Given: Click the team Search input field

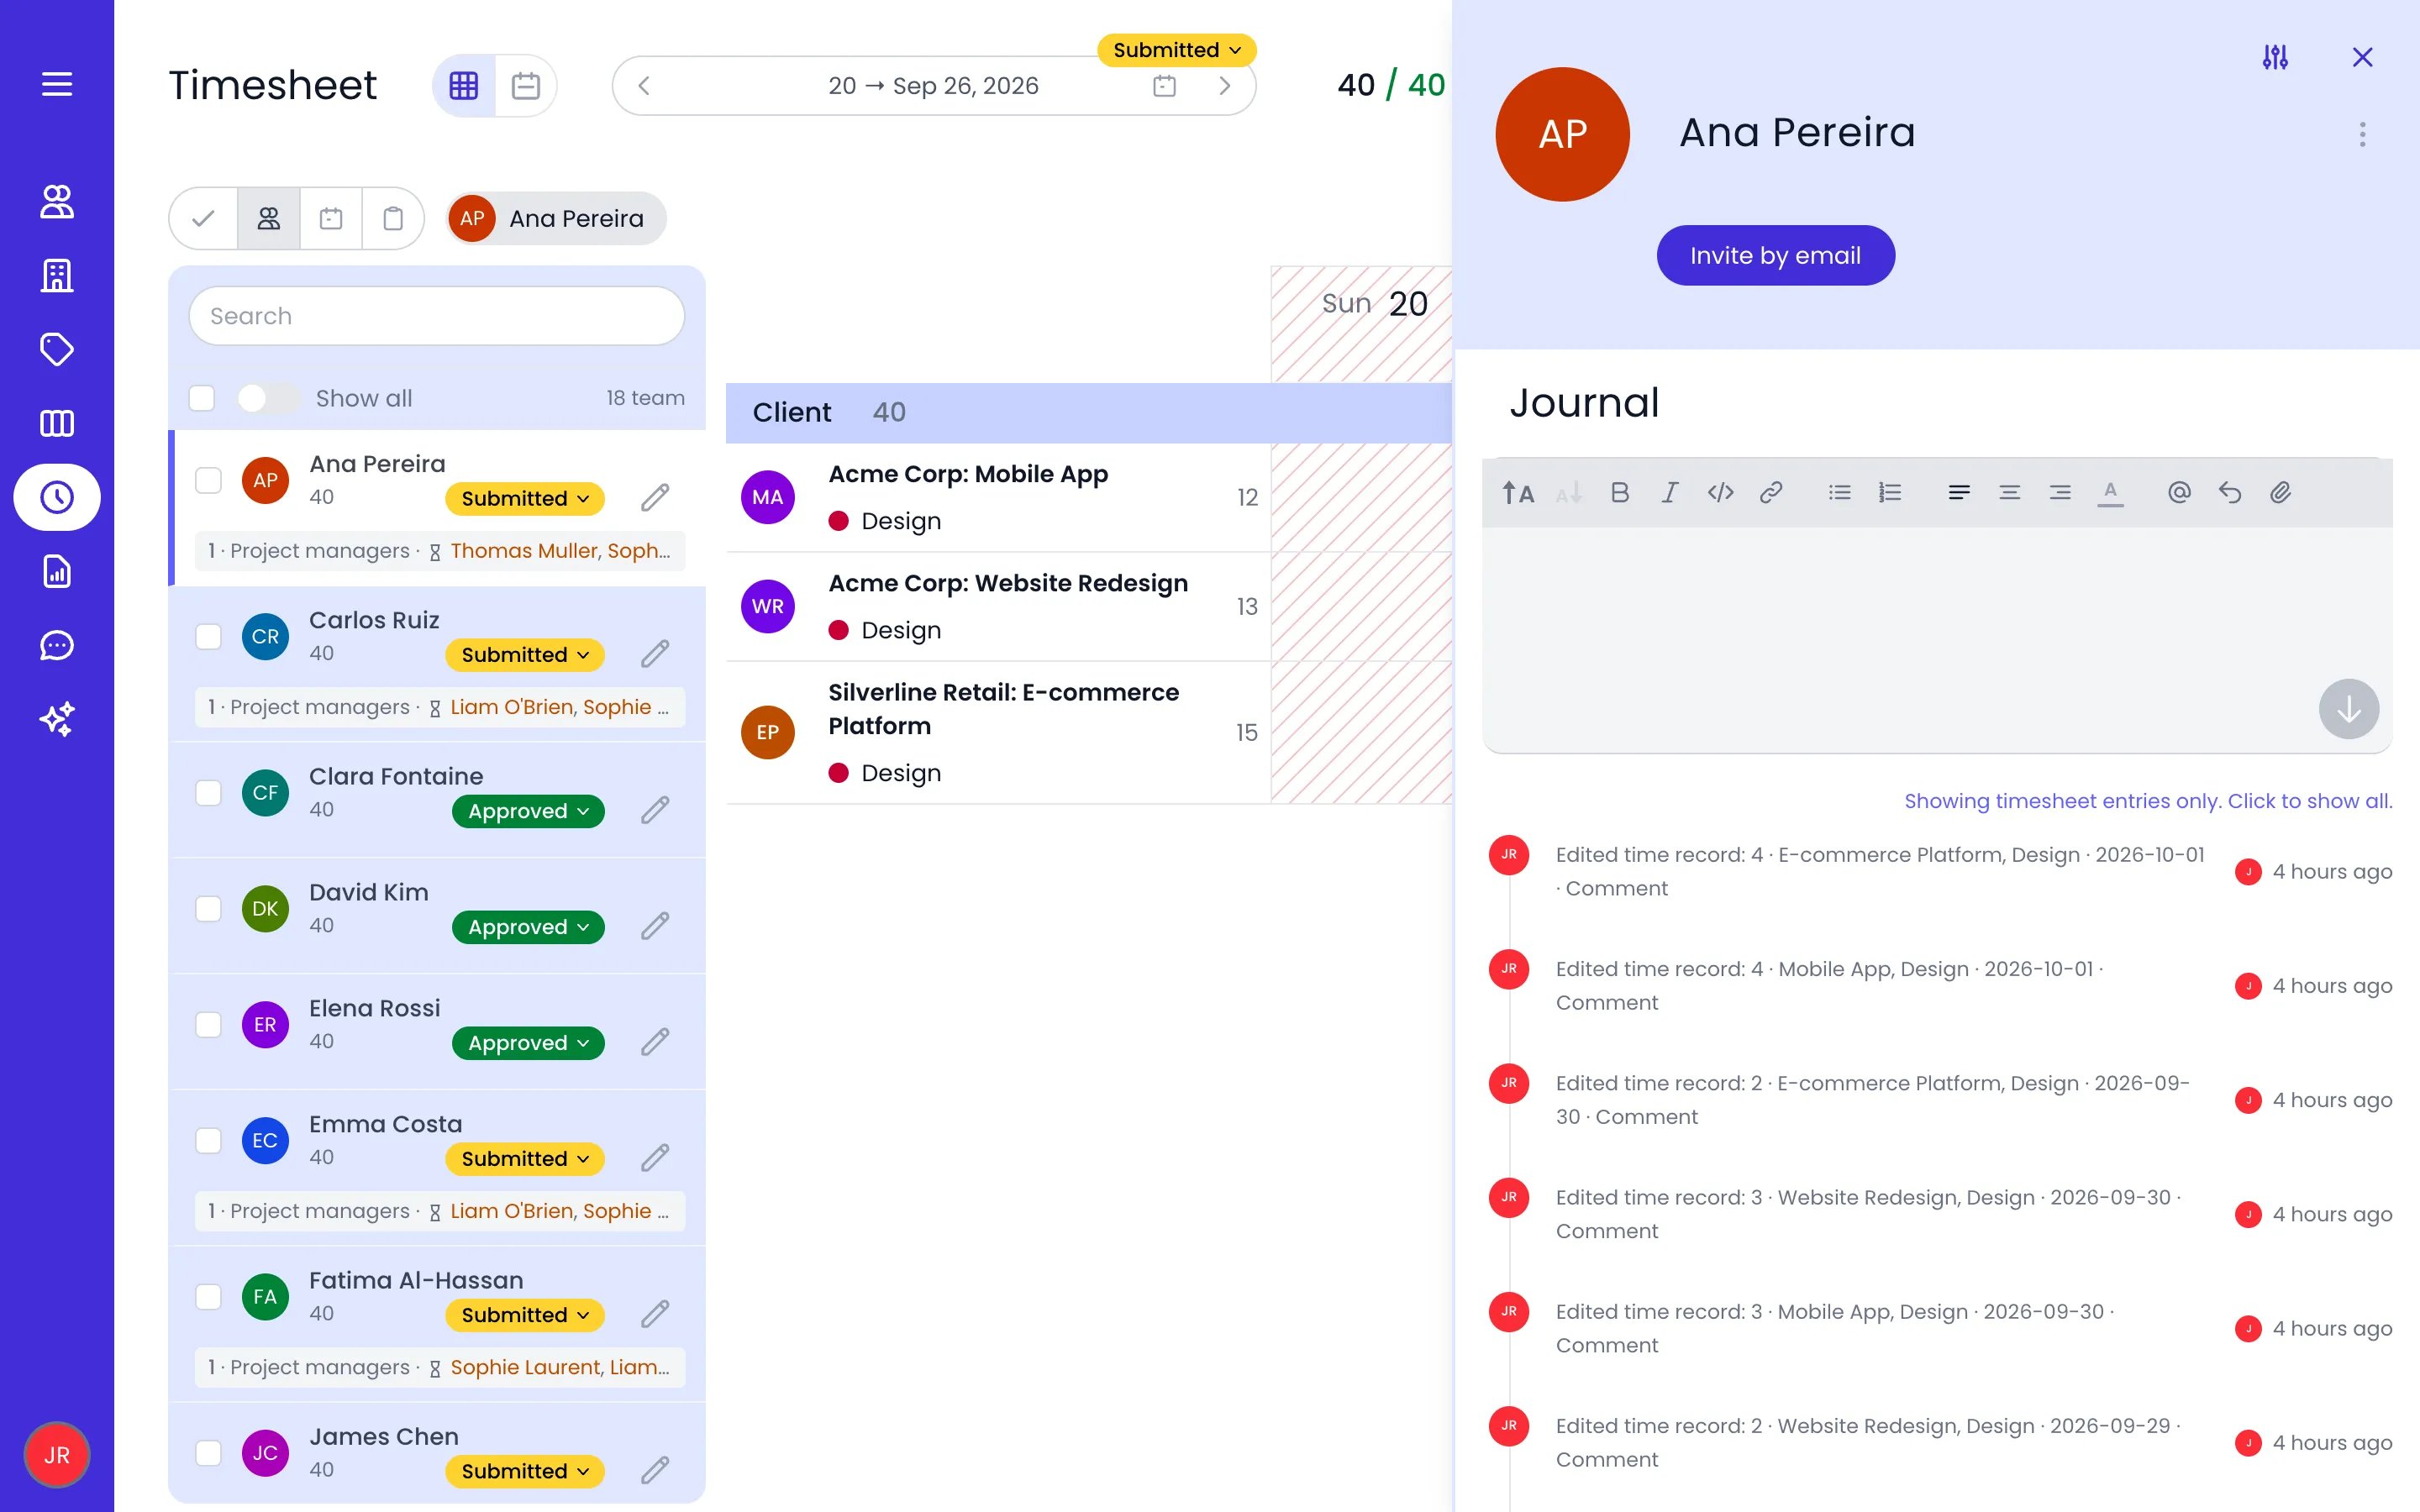Looking at the screenshot, I should 437,316.
